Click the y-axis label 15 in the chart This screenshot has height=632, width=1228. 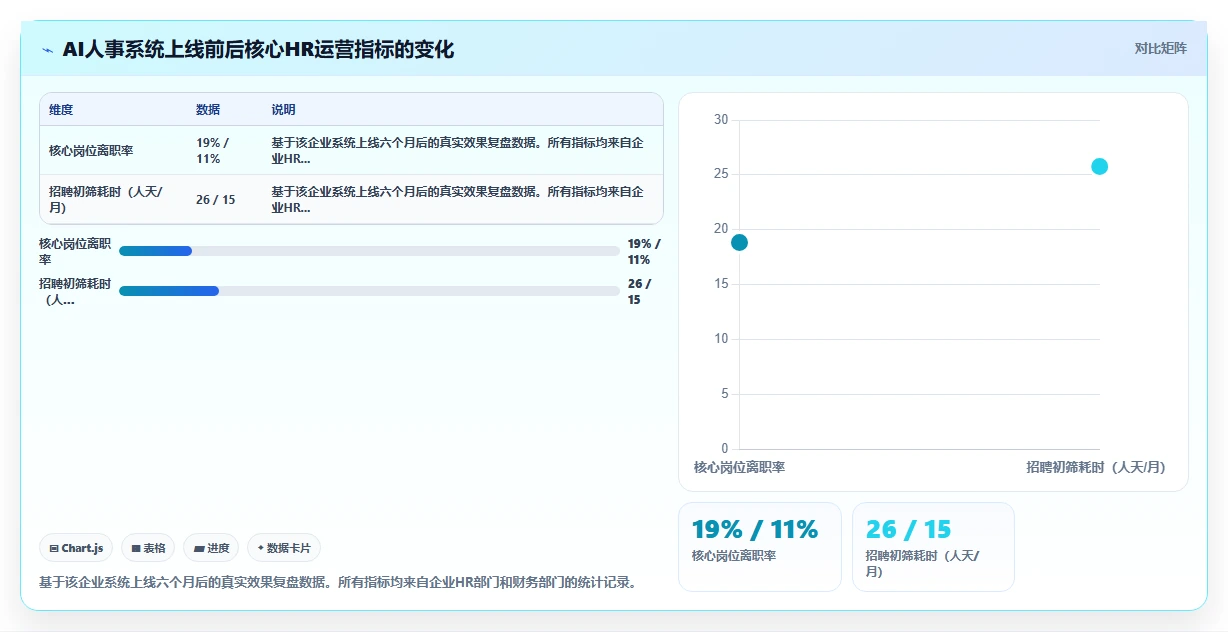(721, 284)
